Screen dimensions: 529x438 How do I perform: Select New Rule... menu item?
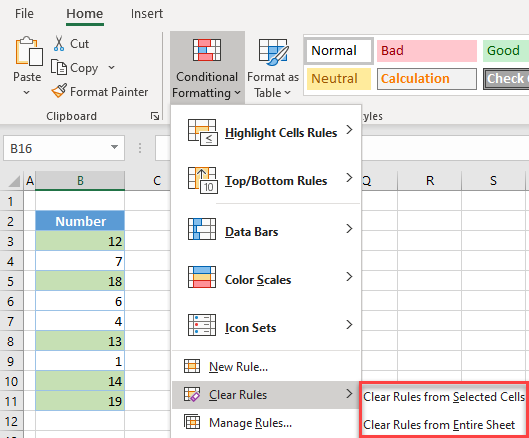[266, 367]
